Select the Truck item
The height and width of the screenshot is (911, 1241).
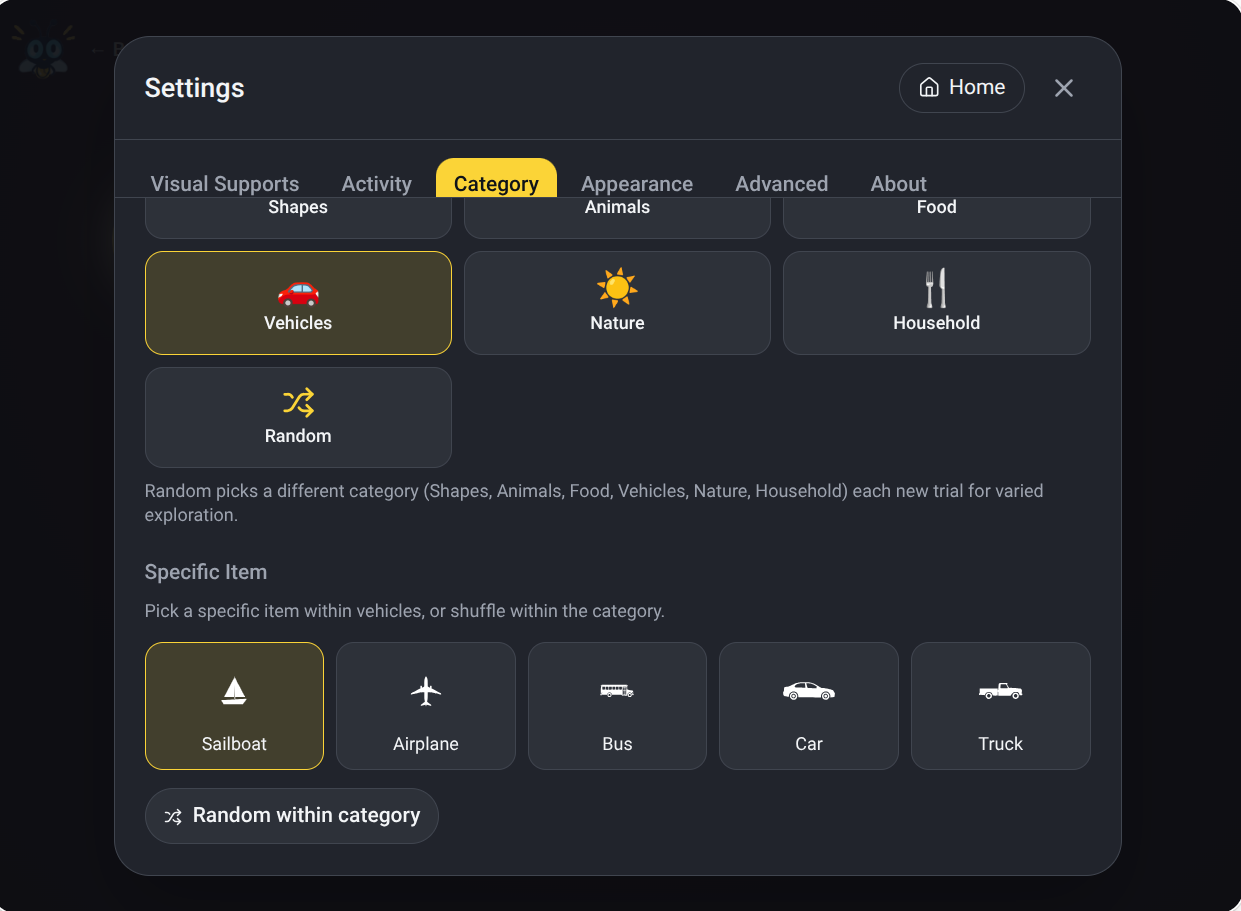[x=1001, y=706]
